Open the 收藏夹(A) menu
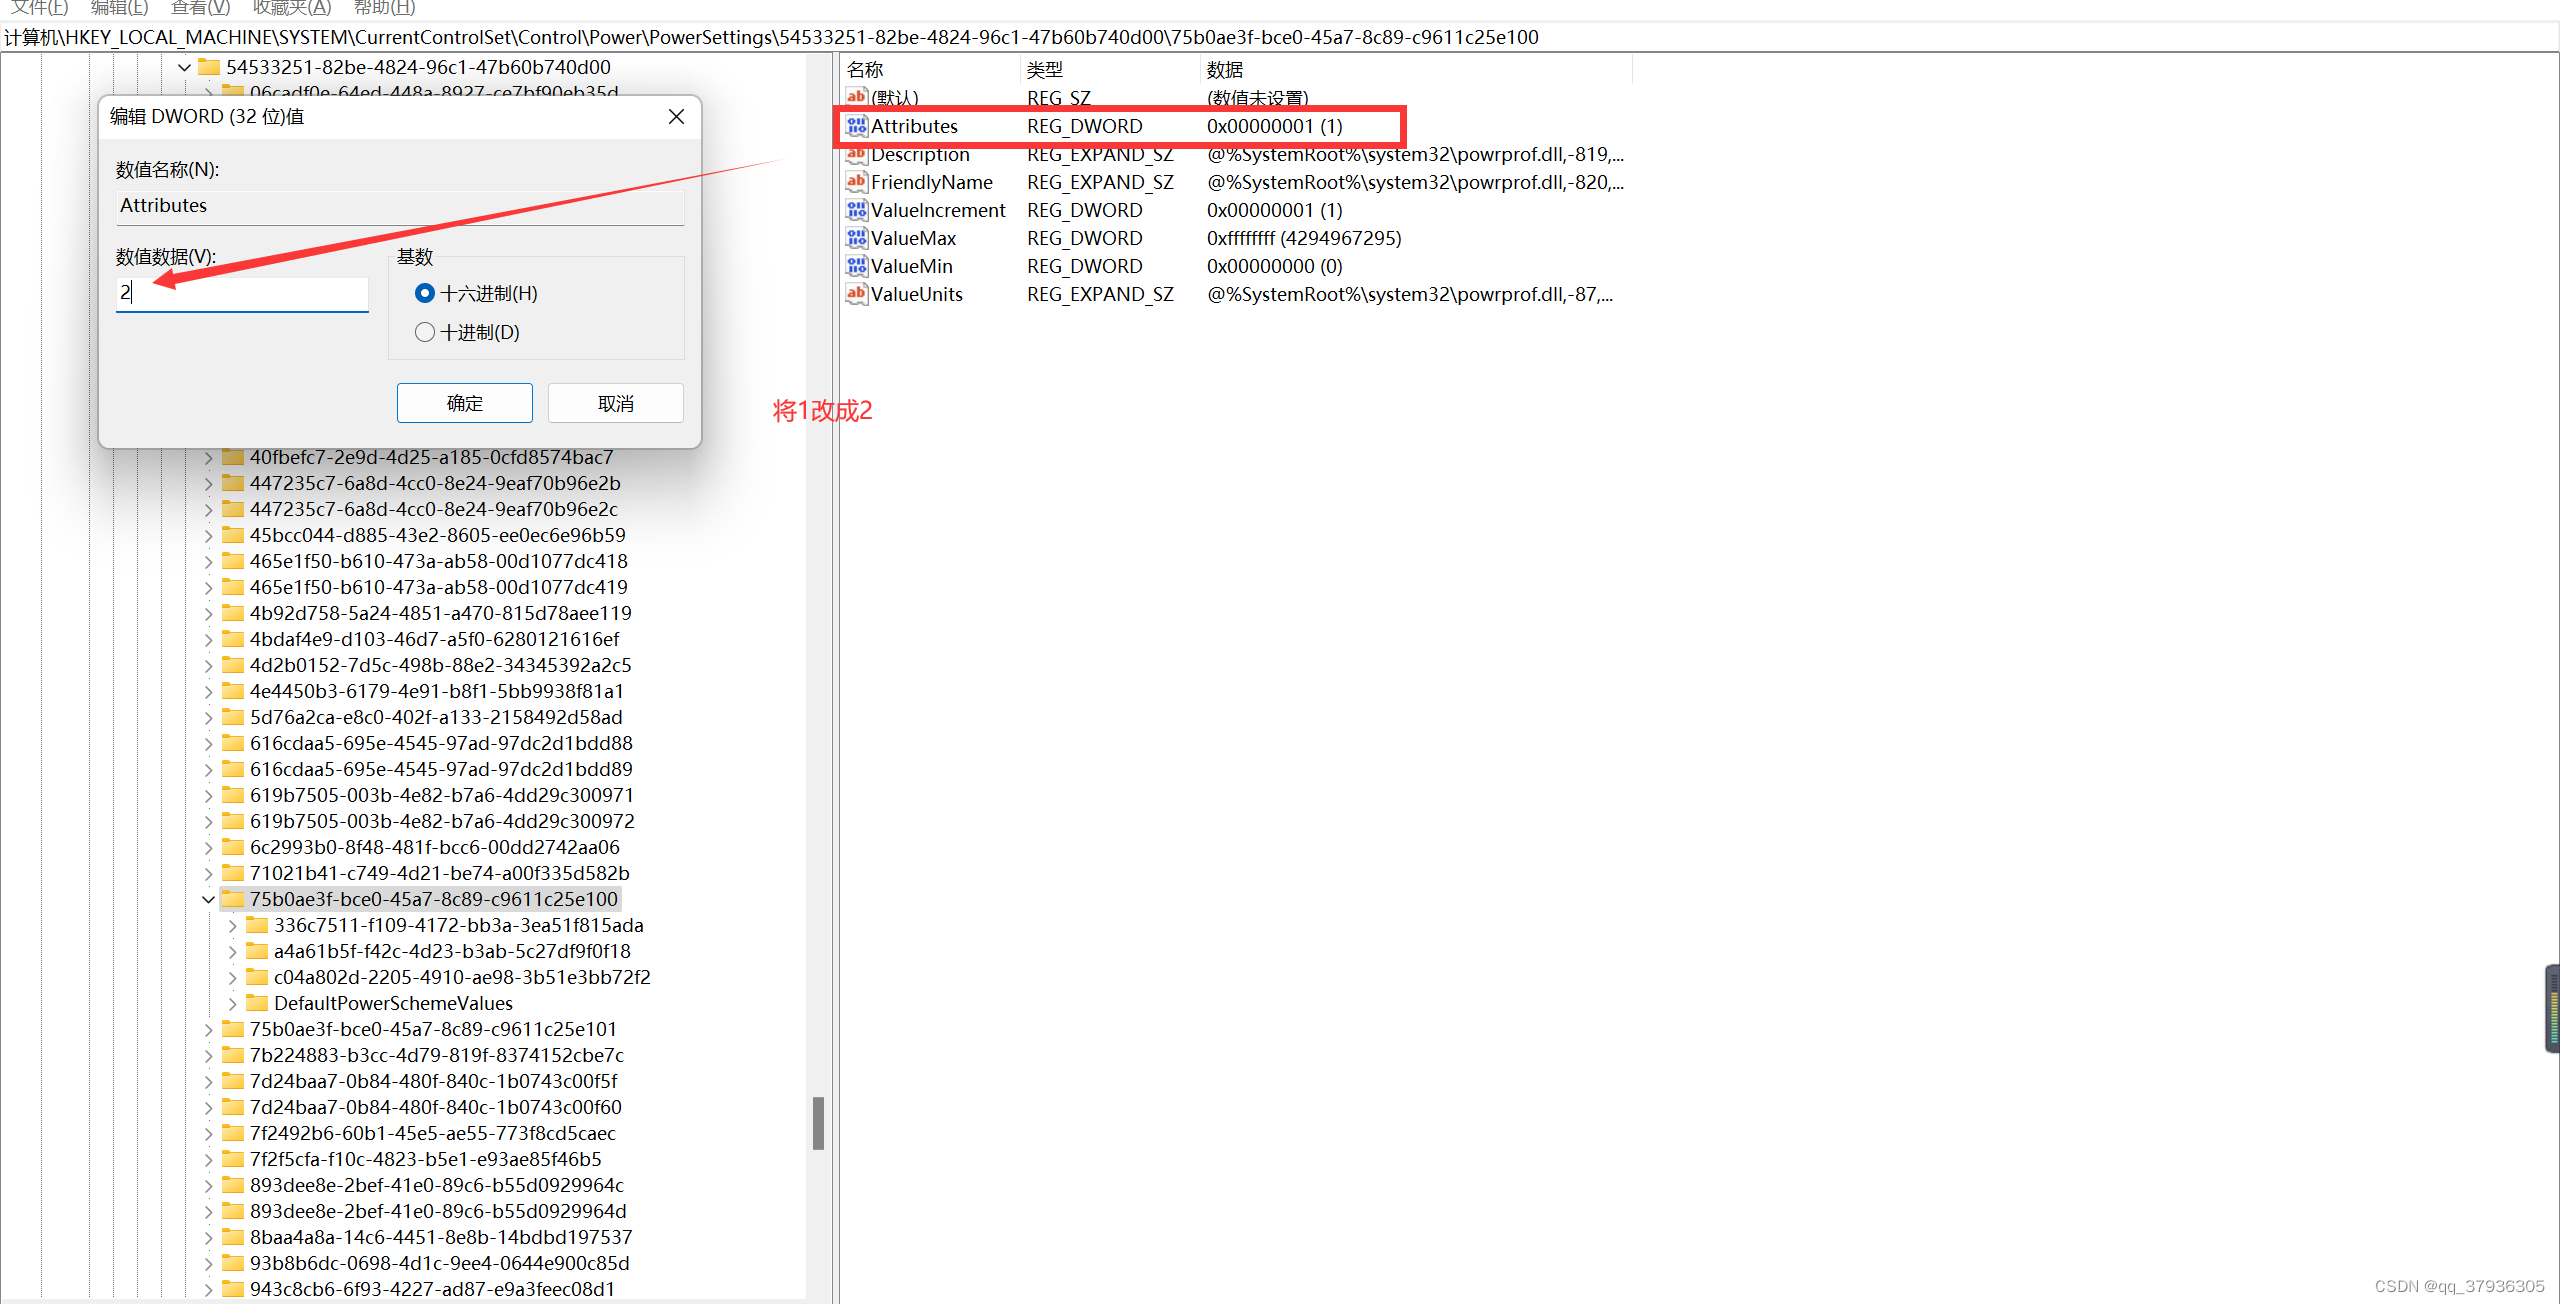 (291, 8)
